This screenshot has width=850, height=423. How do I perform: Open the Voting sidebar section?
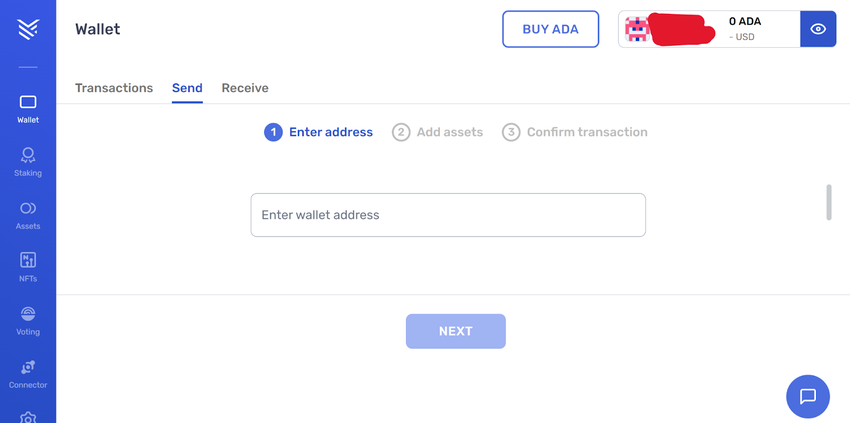[x=28, y=320]
